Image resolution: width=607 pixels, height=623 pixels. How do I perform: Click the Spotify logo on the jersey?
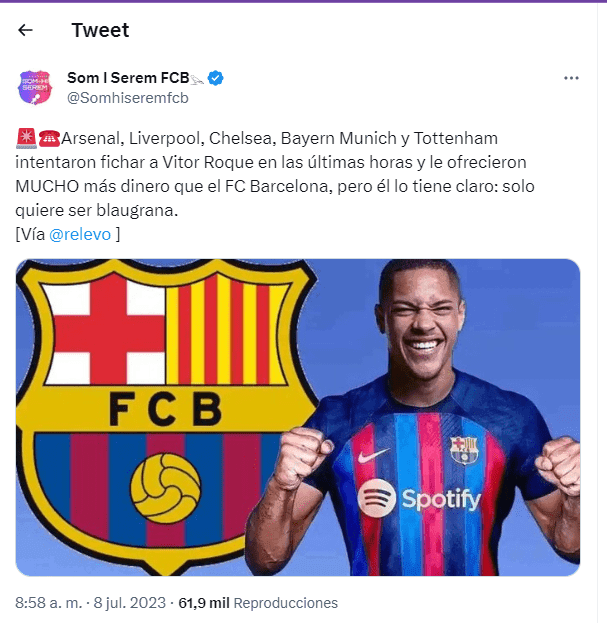(420, 497)
